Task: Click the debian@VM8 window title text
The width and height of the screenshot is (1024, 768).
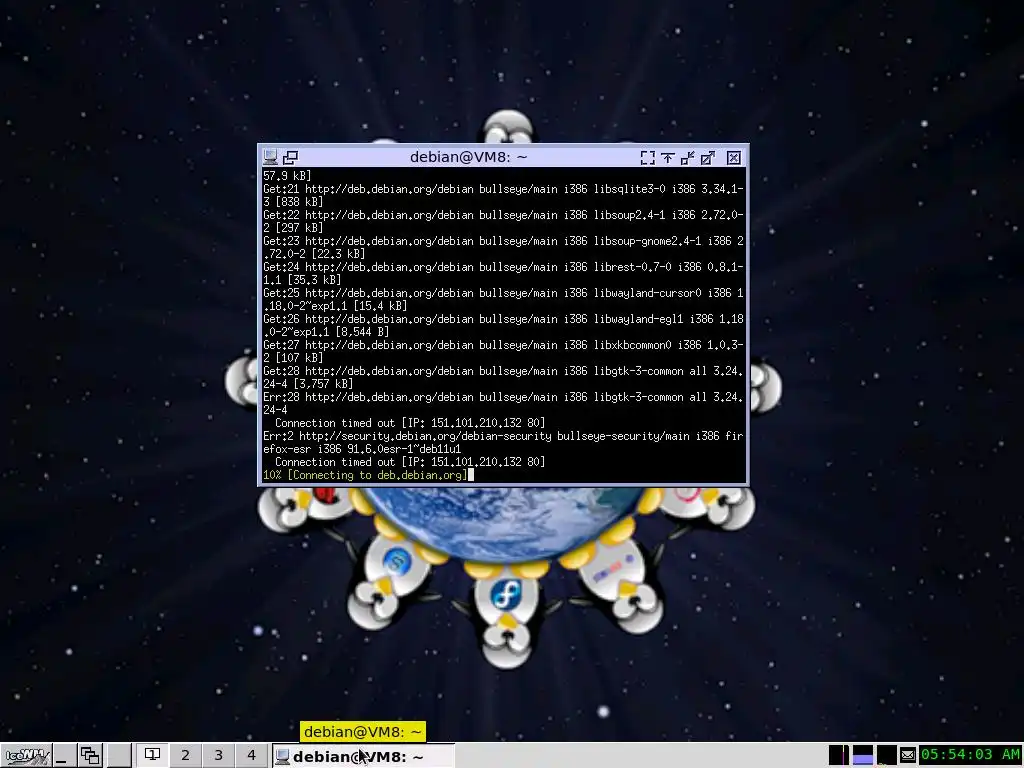Action: point(468,157)
